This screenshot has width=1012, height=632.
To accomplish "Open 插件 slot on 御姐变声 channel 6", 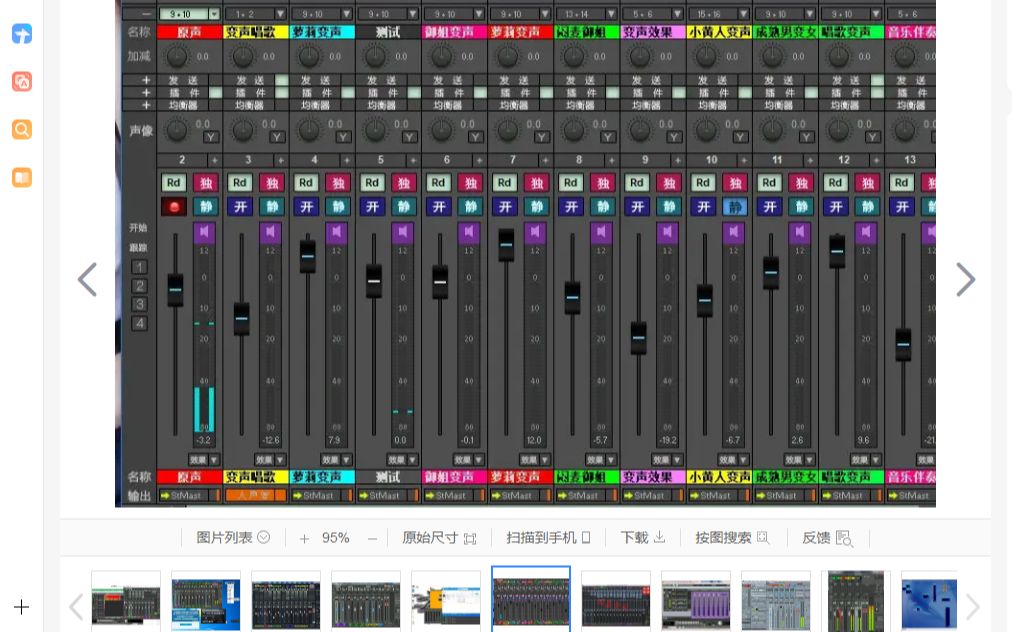I will click(x=447, y=92).
